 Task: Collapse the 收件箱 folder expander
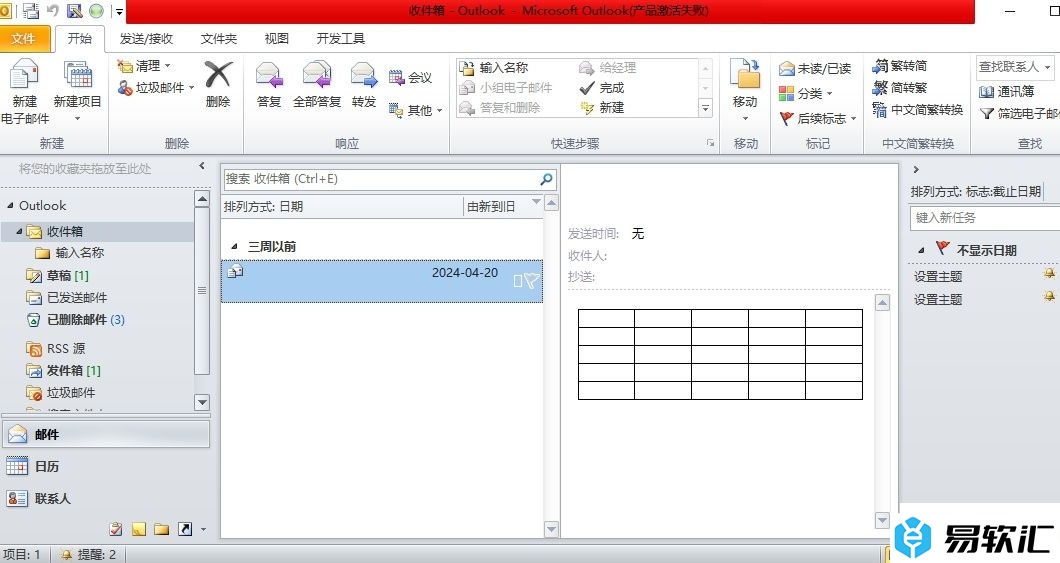(19, 231)
